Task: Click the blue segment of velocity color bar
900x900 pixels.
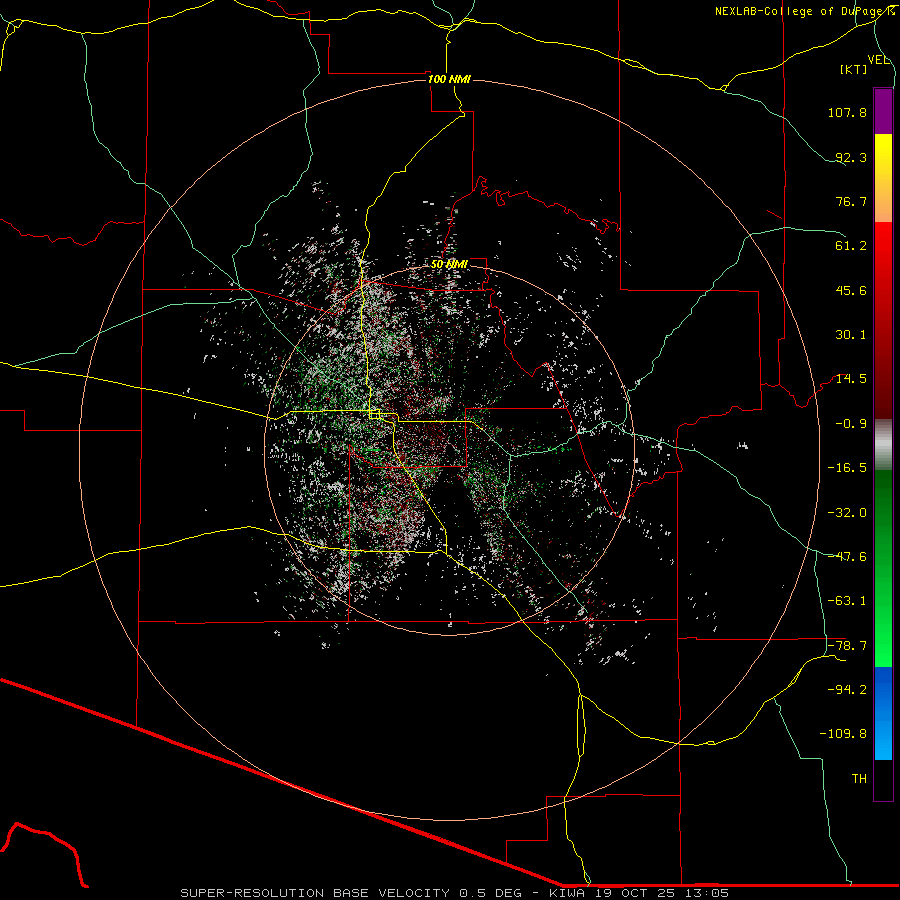Action: tap(883, 713)
